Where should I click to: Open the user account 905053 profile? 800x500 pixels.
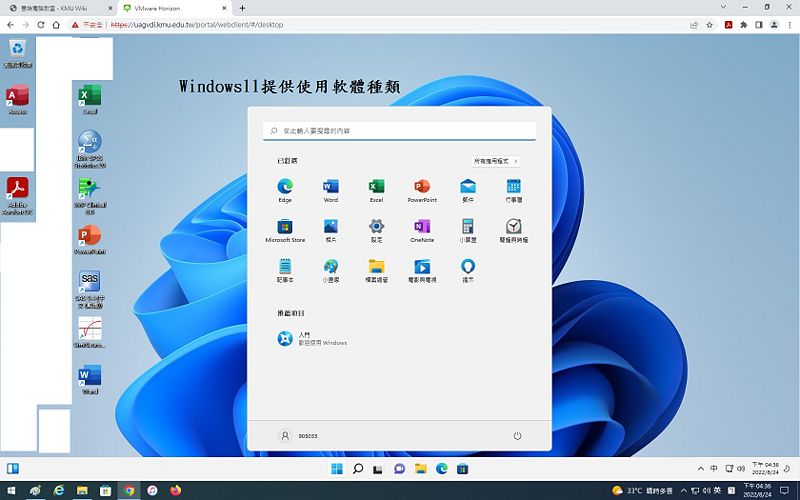click(298, 436)
